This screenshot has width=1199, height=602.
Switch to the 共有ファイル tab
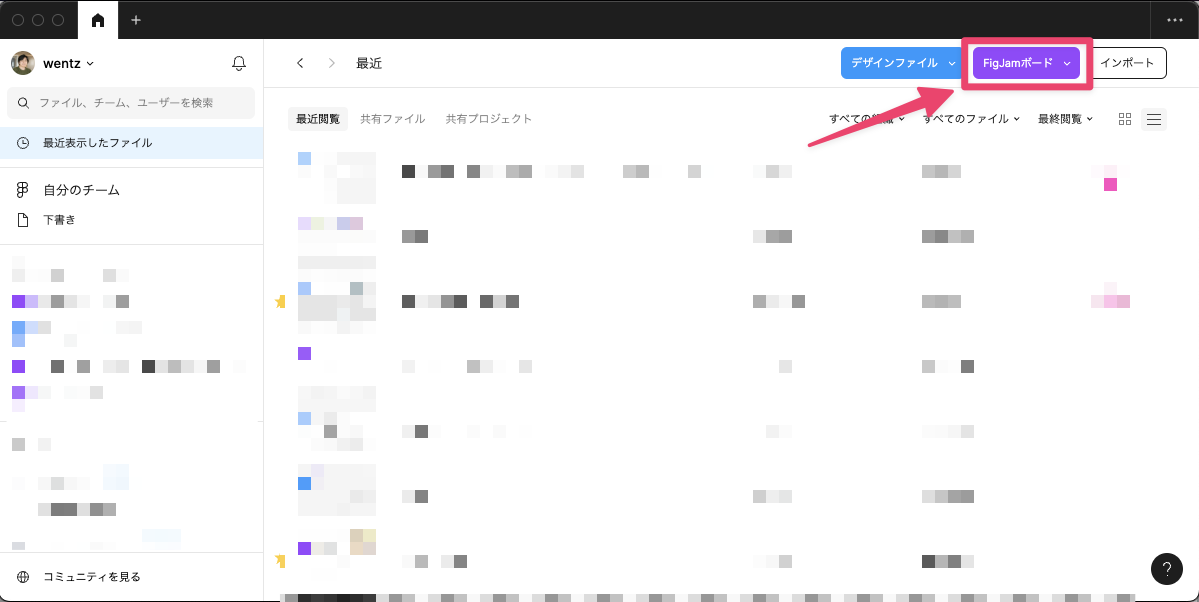pos(392,119)
